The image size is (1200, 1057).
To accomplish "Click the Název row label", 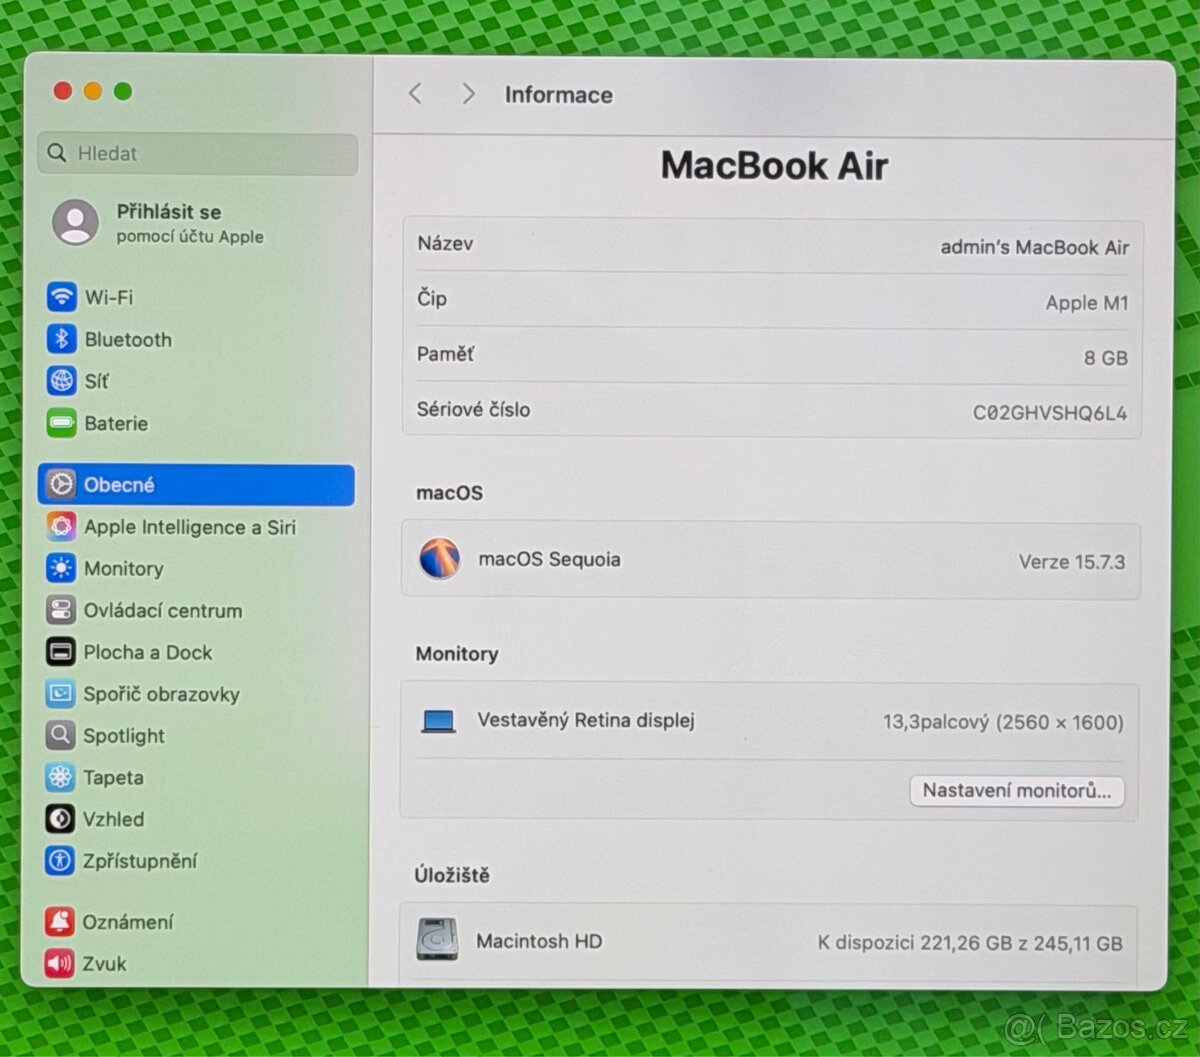I will click(x=445, y=243).
